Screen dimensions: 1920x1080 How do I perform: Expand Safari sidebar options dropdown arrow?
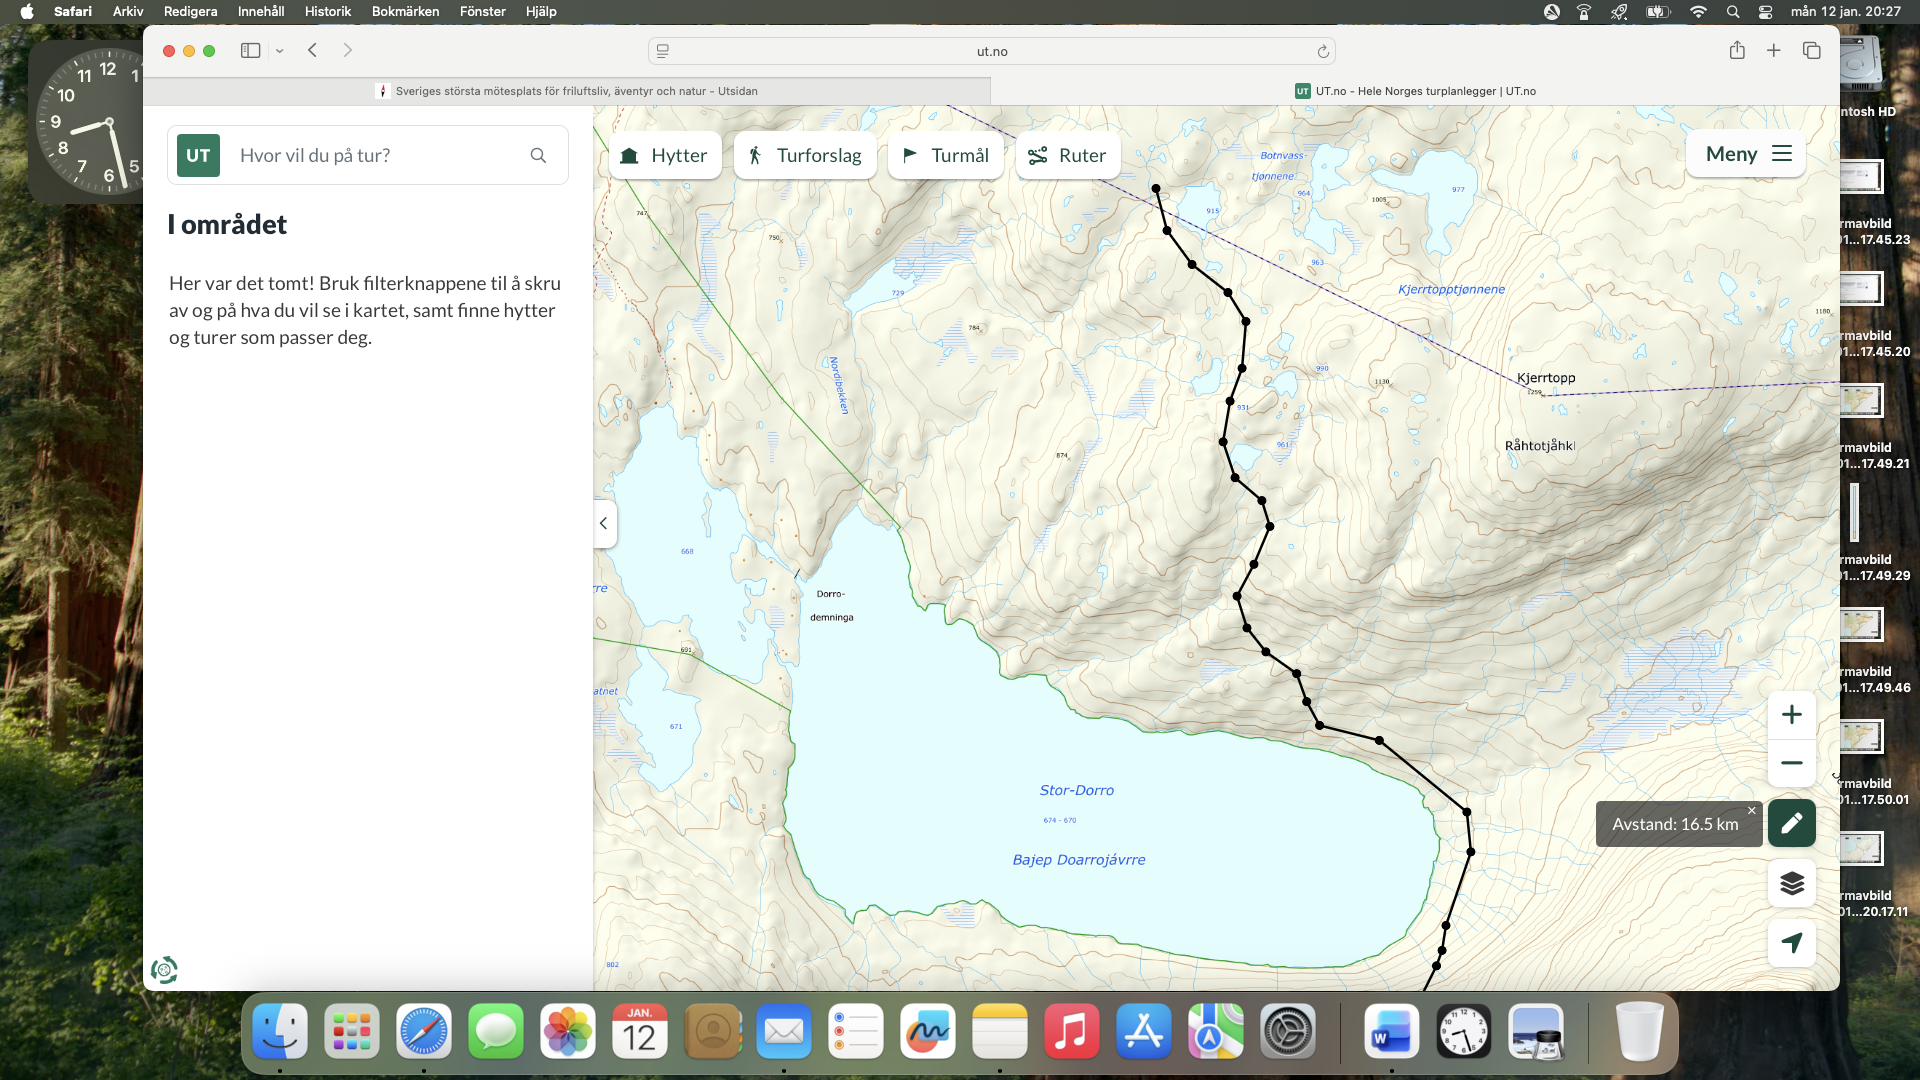[280, 51]
